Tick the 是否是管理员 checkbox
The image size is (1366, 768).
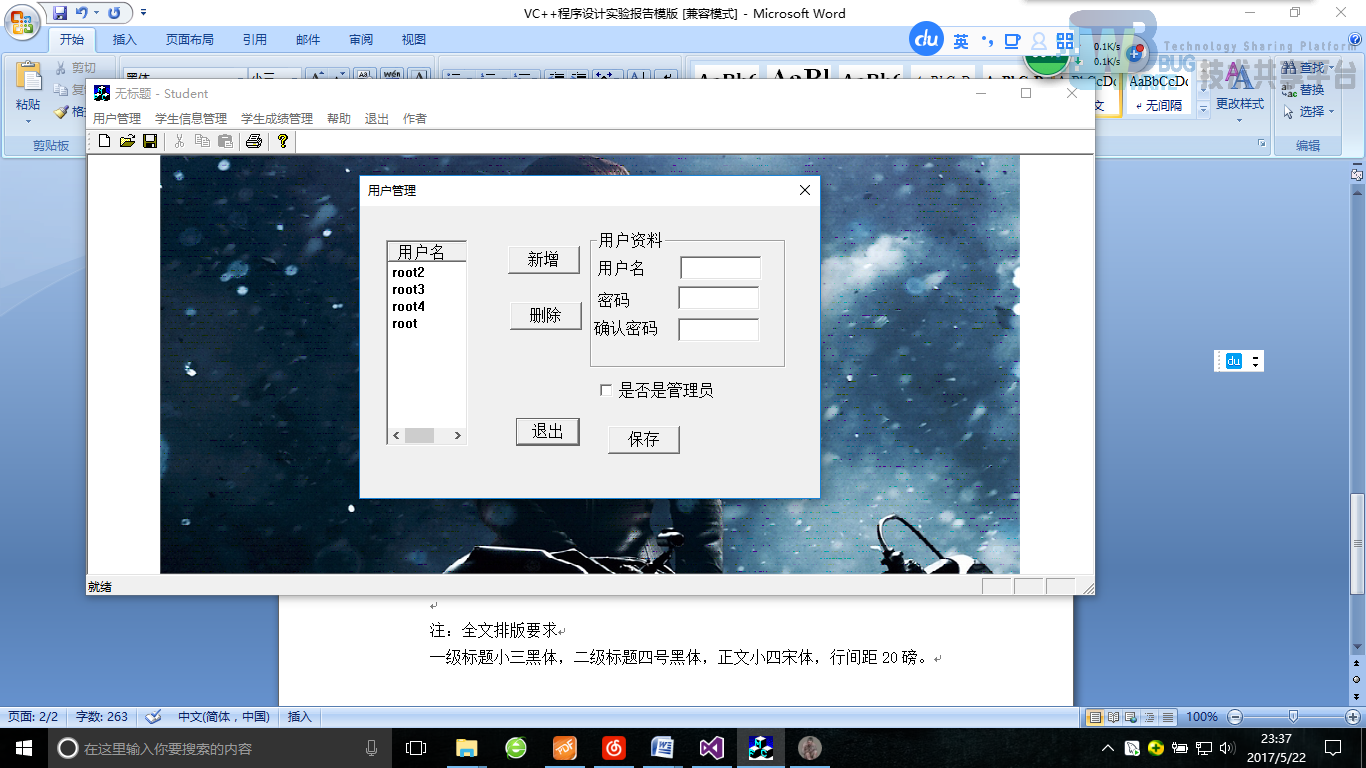606,390
